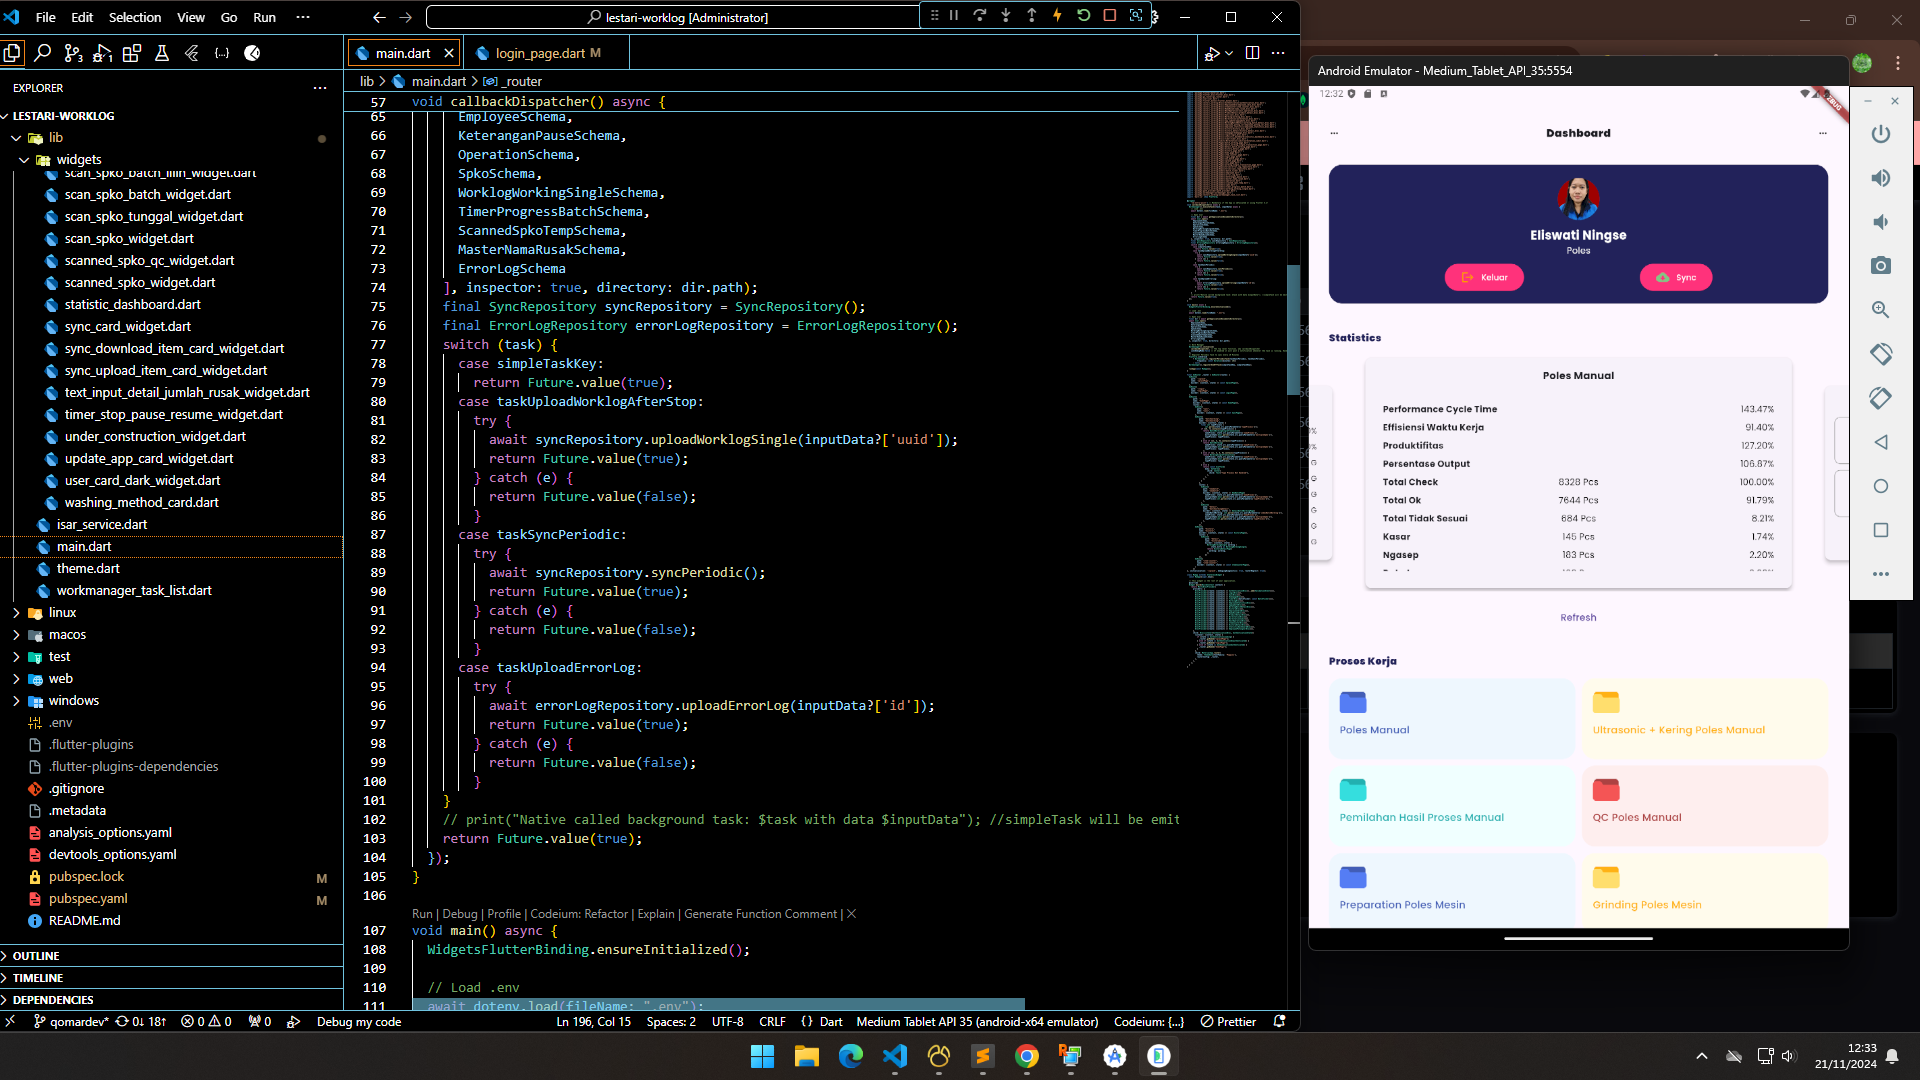
Task: Split the editor right
Action: tap(1252, 53)
